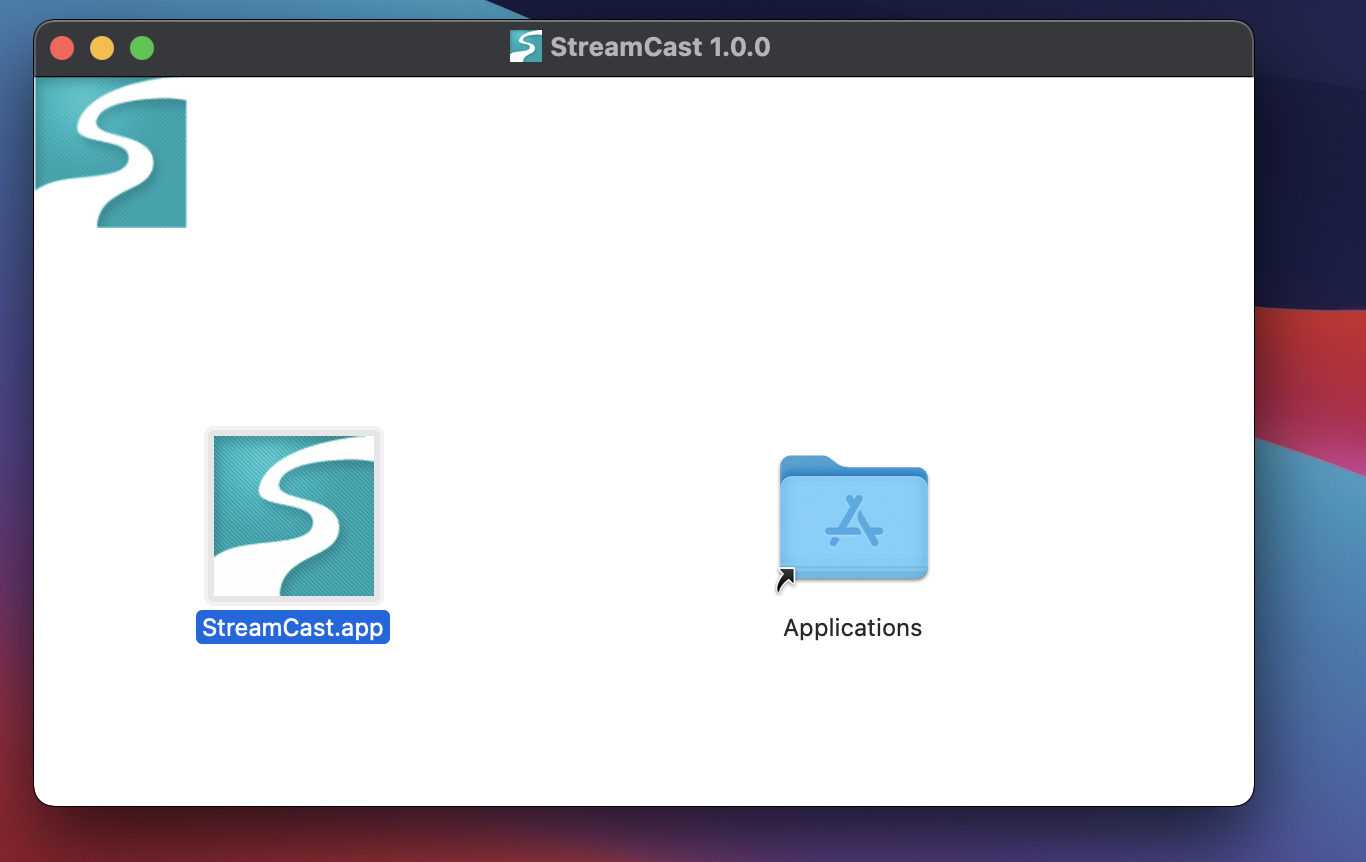Click the selection border around StreamCast.app
1366x862 pixels.
[293, 430]
